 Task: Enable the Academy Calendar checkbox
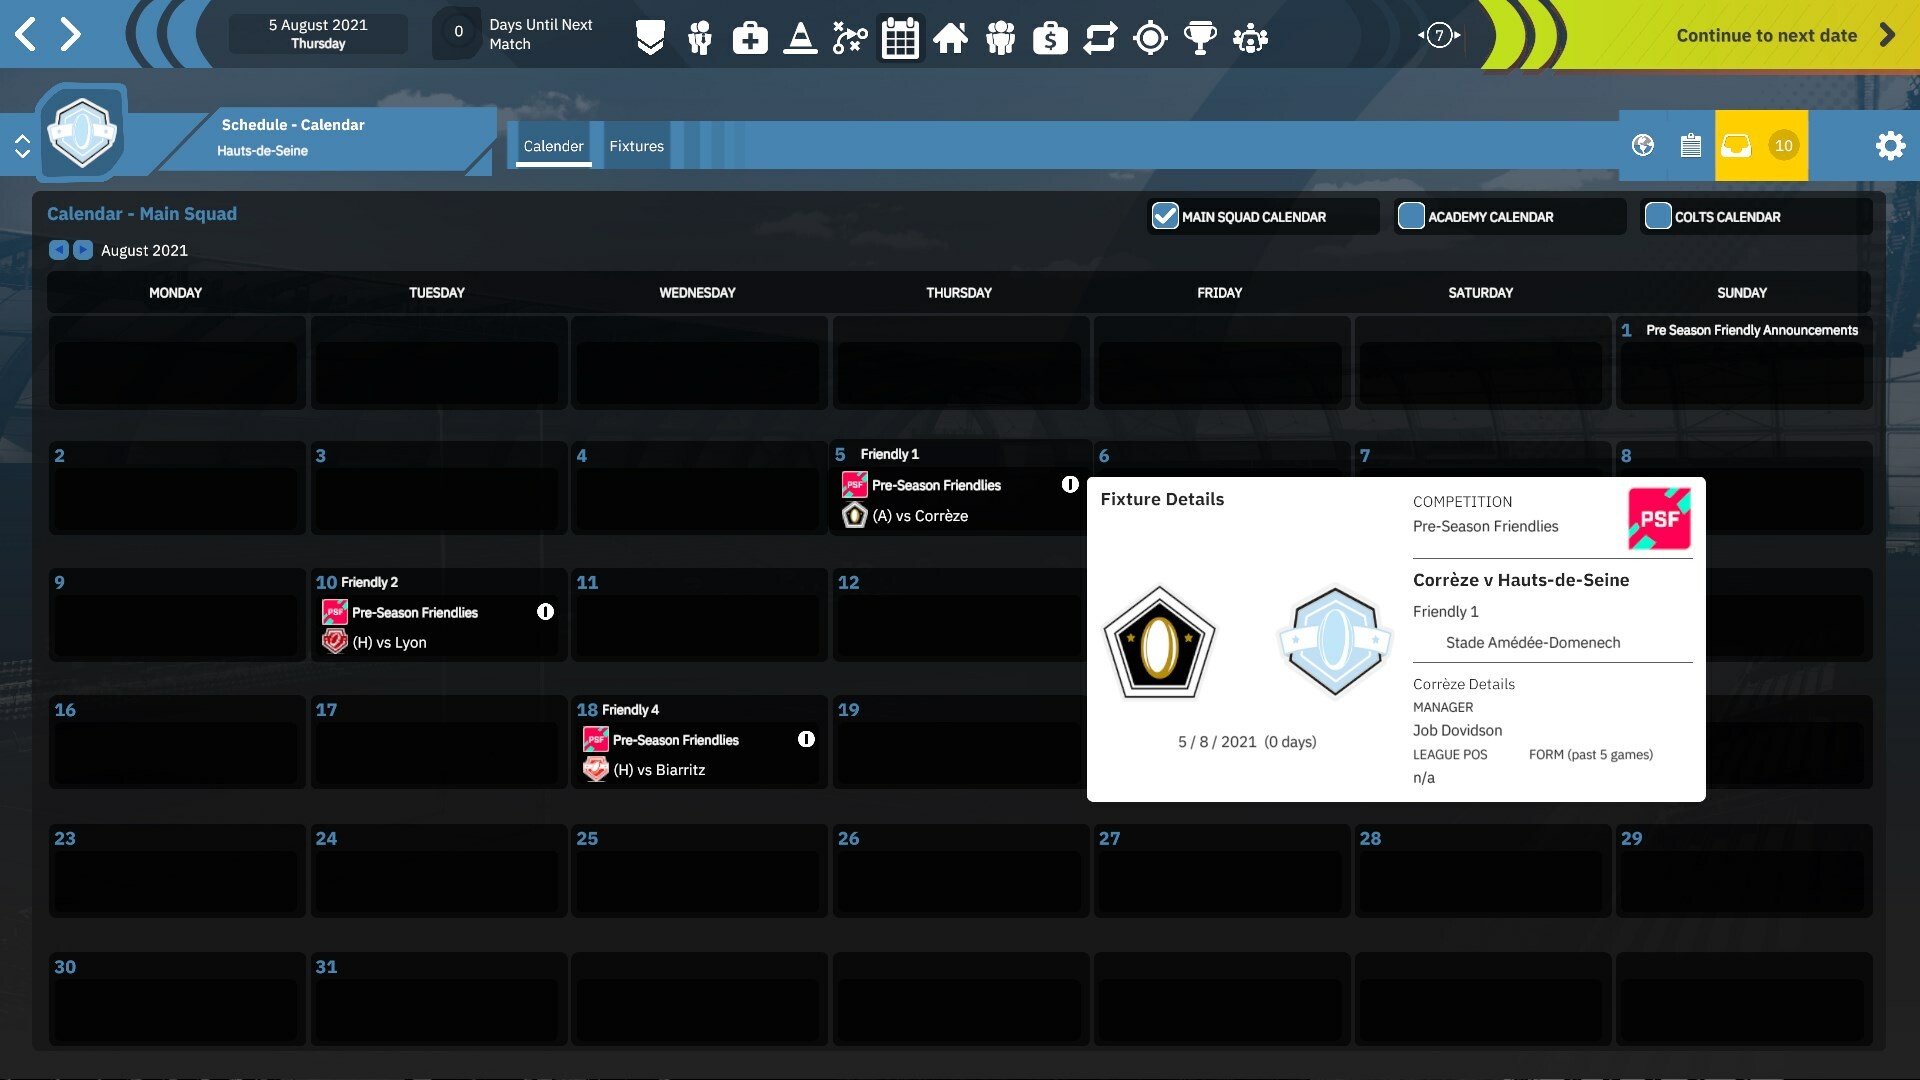tap(1411, 216)
